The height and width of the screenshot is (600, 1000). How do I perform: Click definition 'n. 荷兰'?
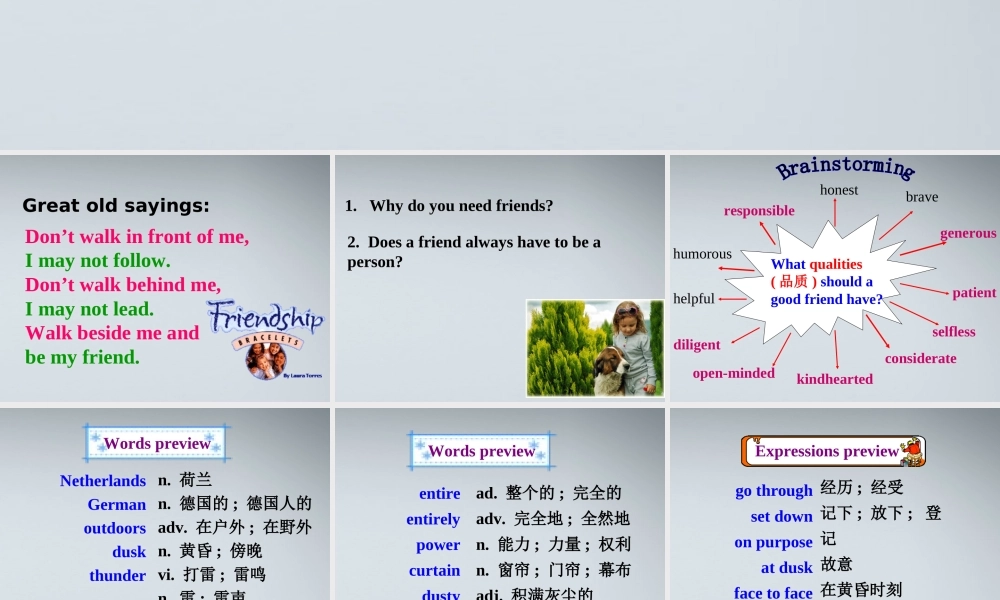[x=185, y=480]
